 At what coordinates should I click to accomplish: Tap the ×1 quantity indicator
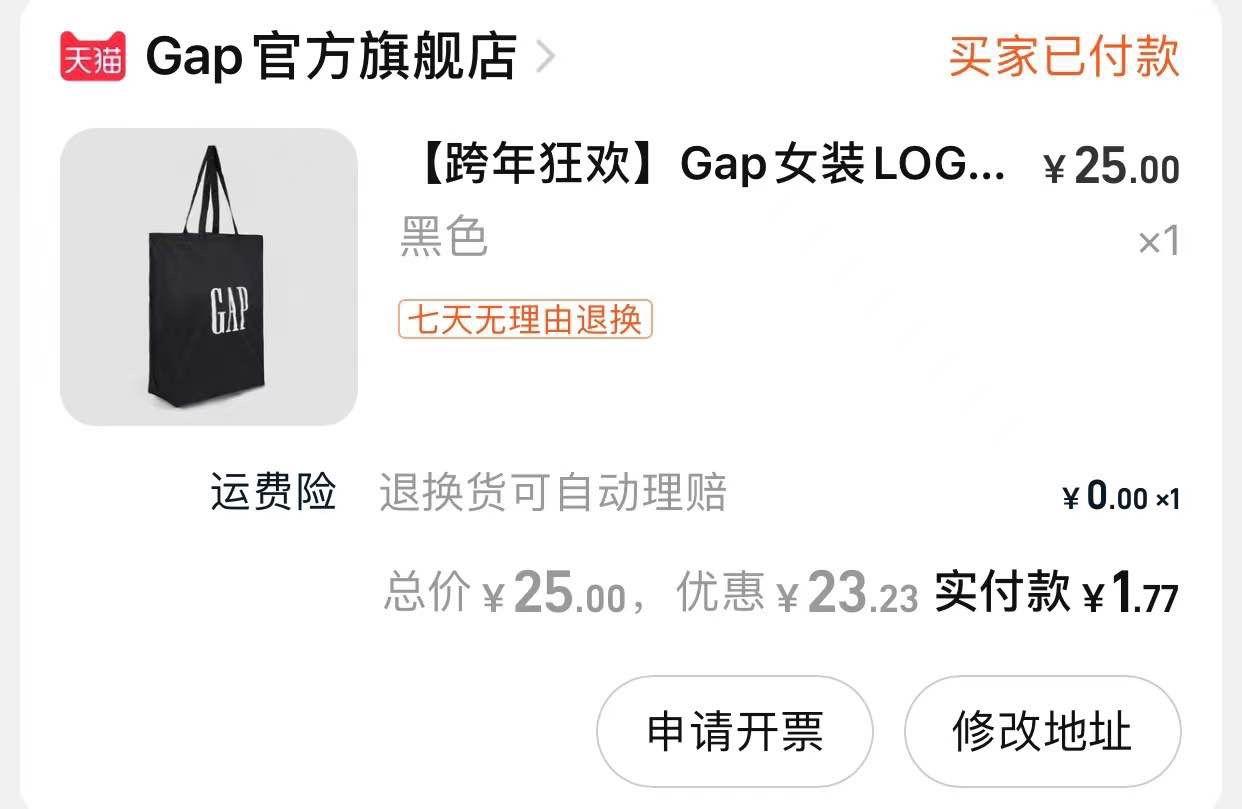pyautogui.click(x=1159, y=241)
